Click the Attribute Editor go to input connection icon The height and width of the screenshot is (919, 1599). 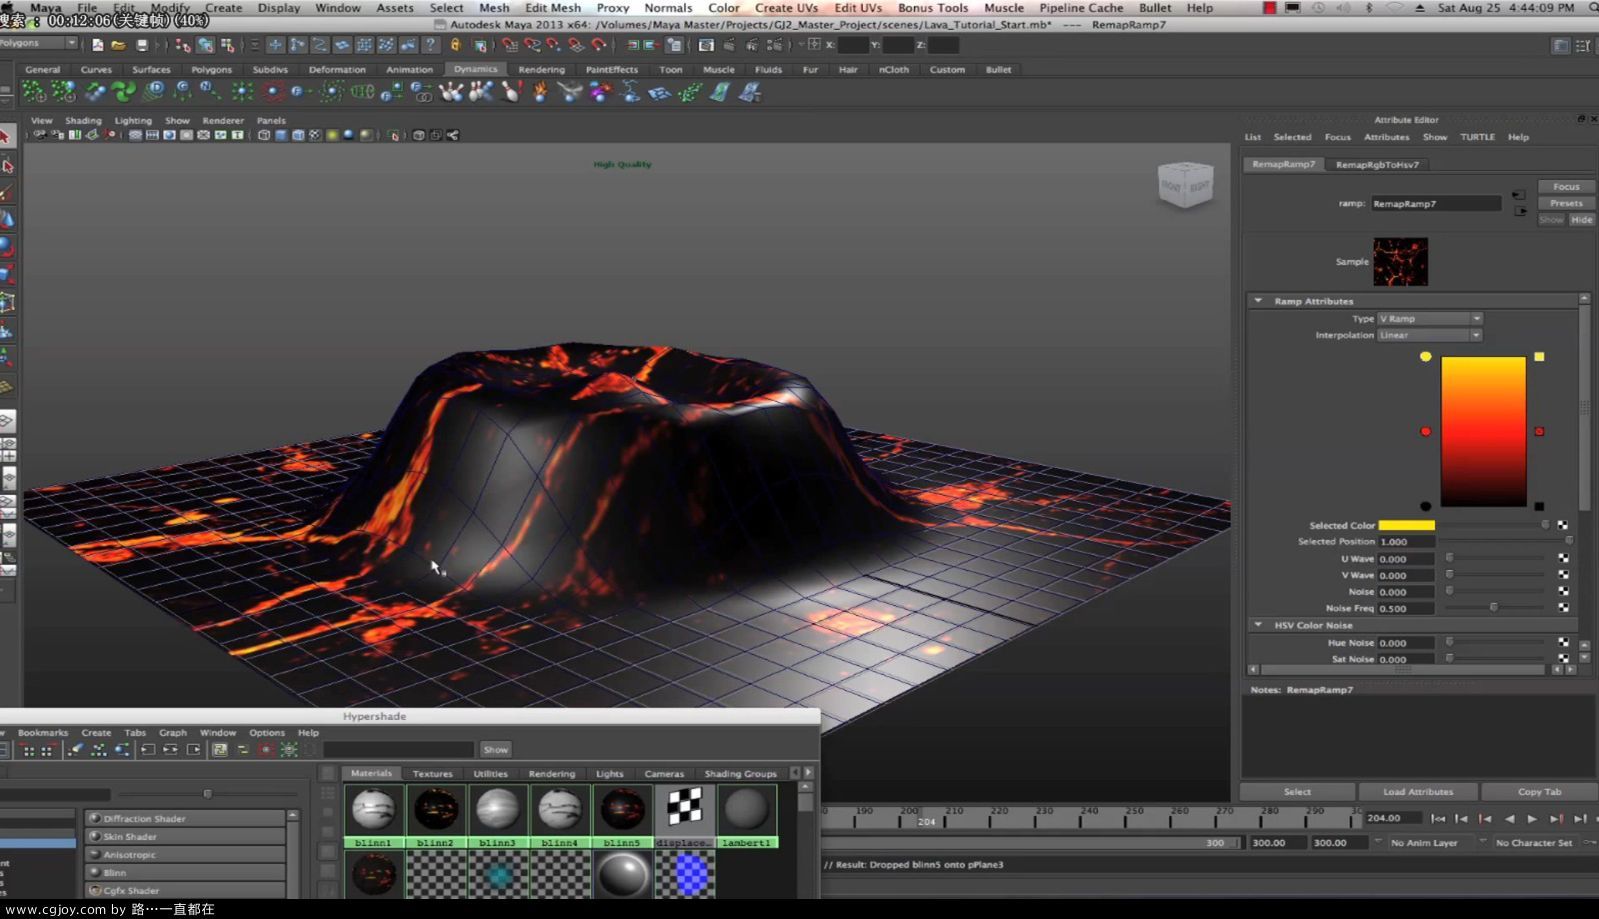pos(1519,195)
